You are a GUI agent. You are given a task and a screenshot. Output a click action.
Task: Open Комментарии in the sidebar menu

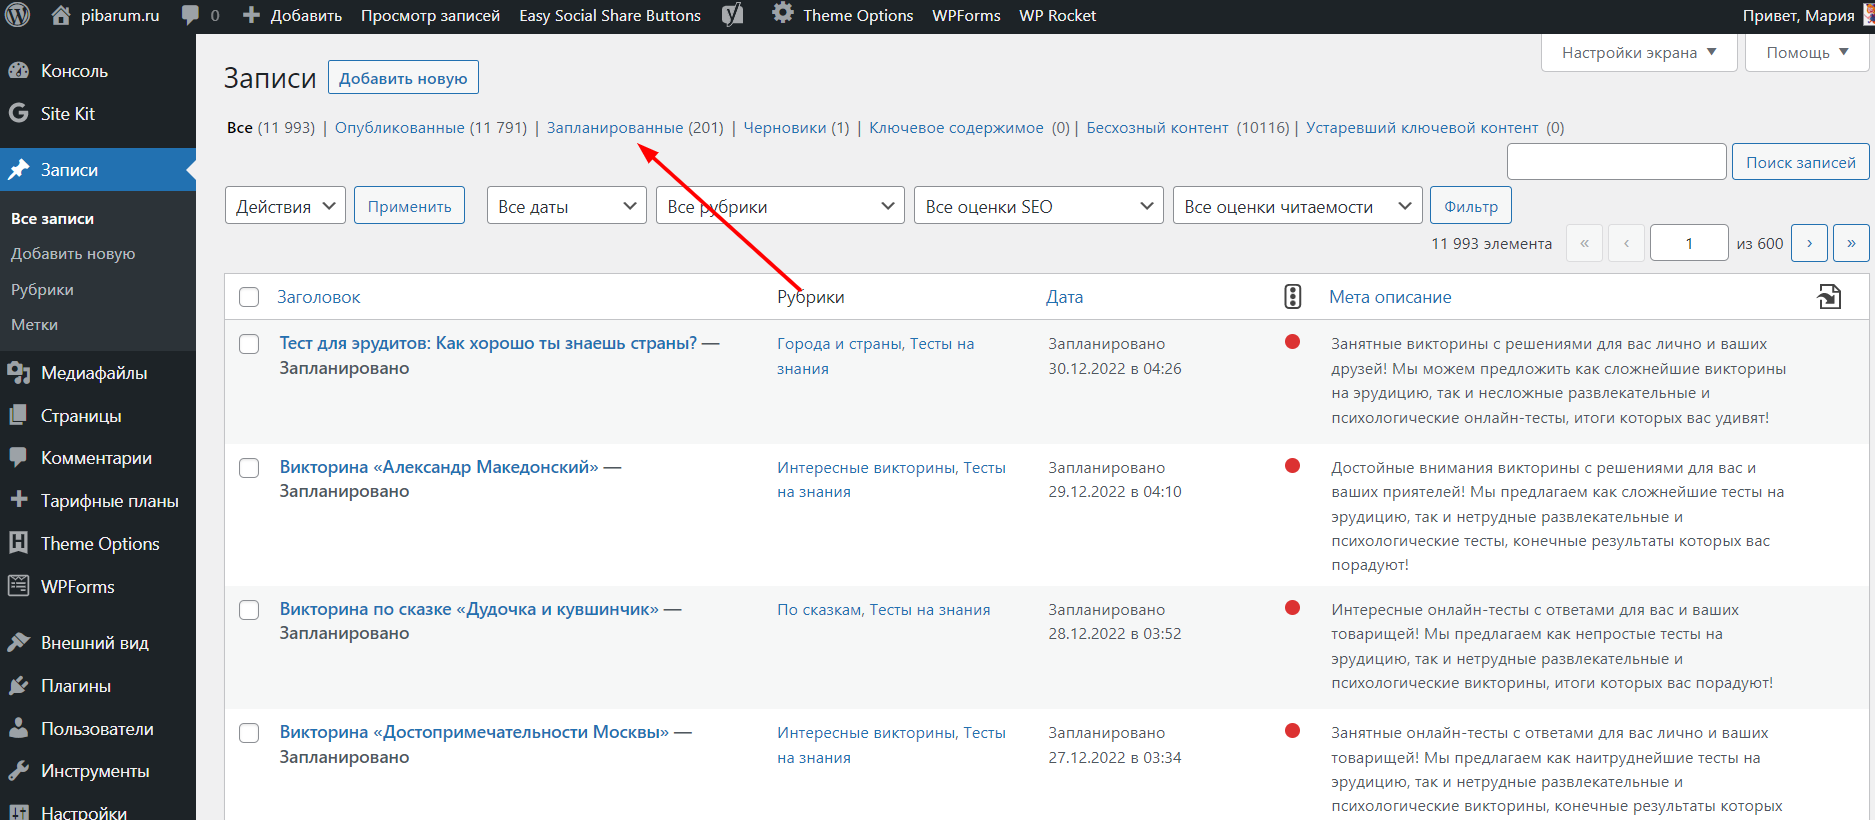(x=96, y=458)
